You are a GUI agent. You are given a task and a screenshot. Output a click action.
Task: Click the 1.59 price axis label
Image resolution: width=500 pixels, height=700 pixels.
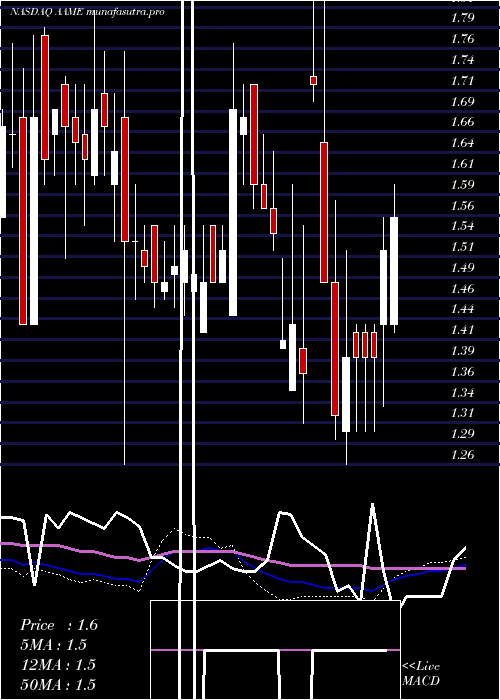coord(462,185)
